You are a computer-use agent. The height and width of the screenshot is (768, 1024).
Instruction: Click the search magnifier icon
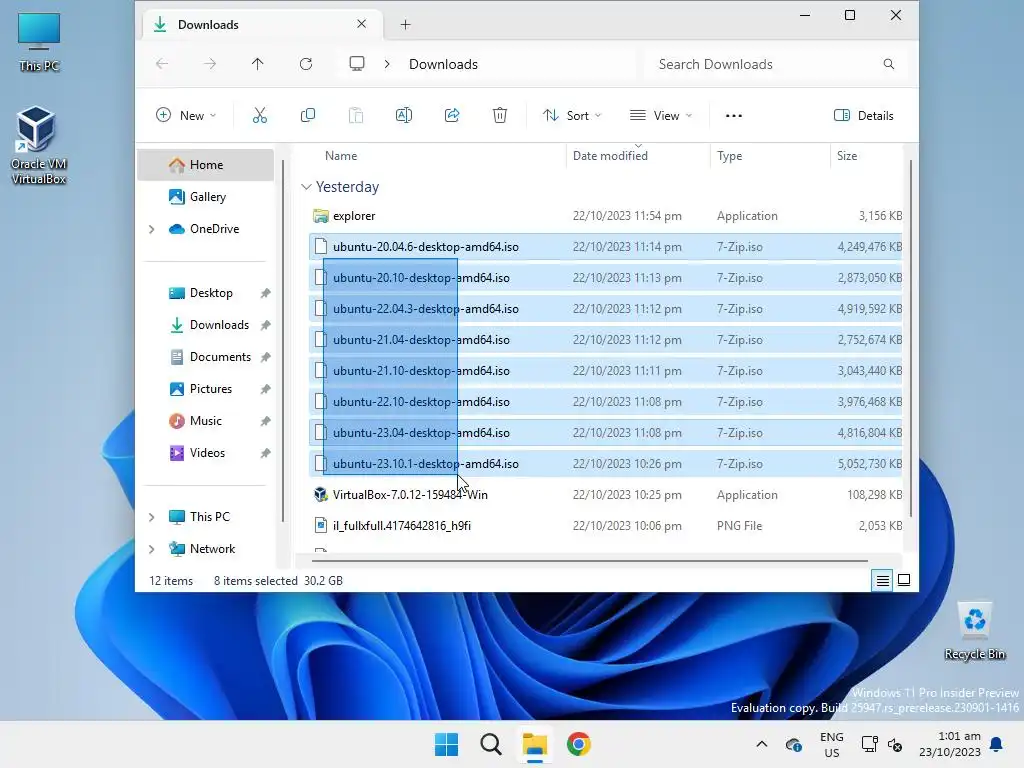[x=889, y=64]
